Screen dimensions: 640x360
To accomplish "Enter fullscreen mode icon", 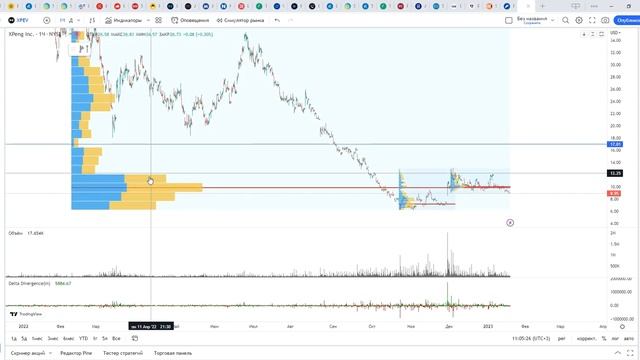I will click(592, 20).
